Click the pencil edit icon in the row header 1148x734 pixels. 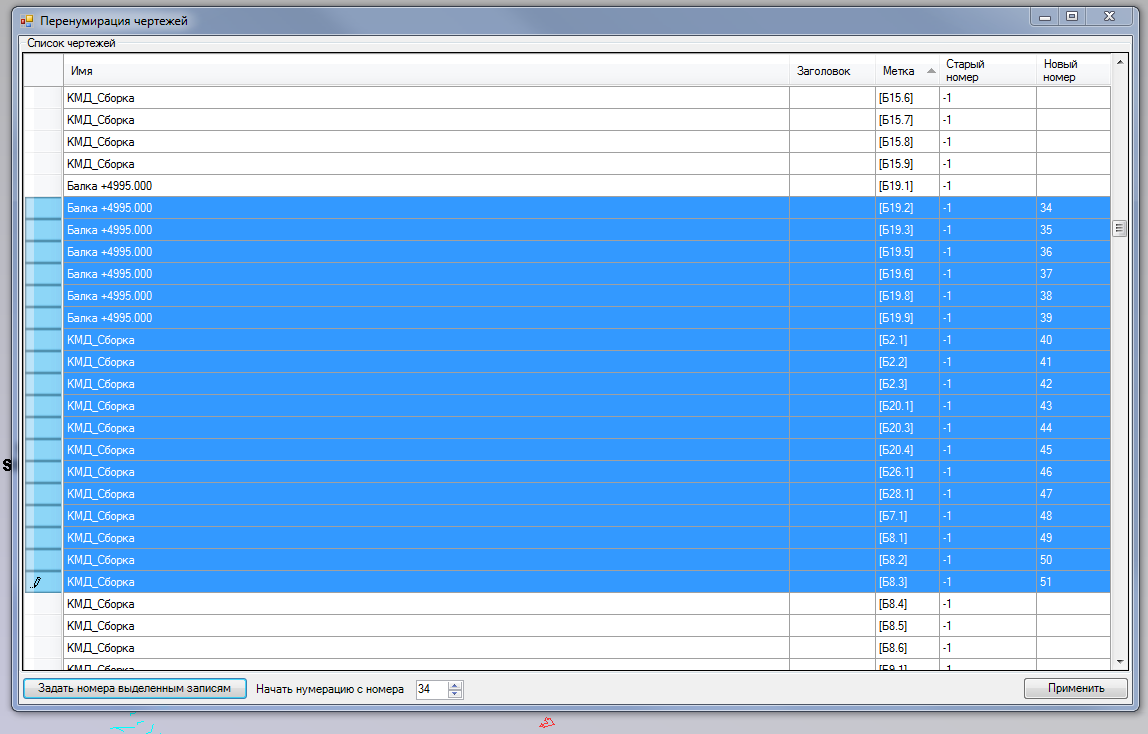37,582
